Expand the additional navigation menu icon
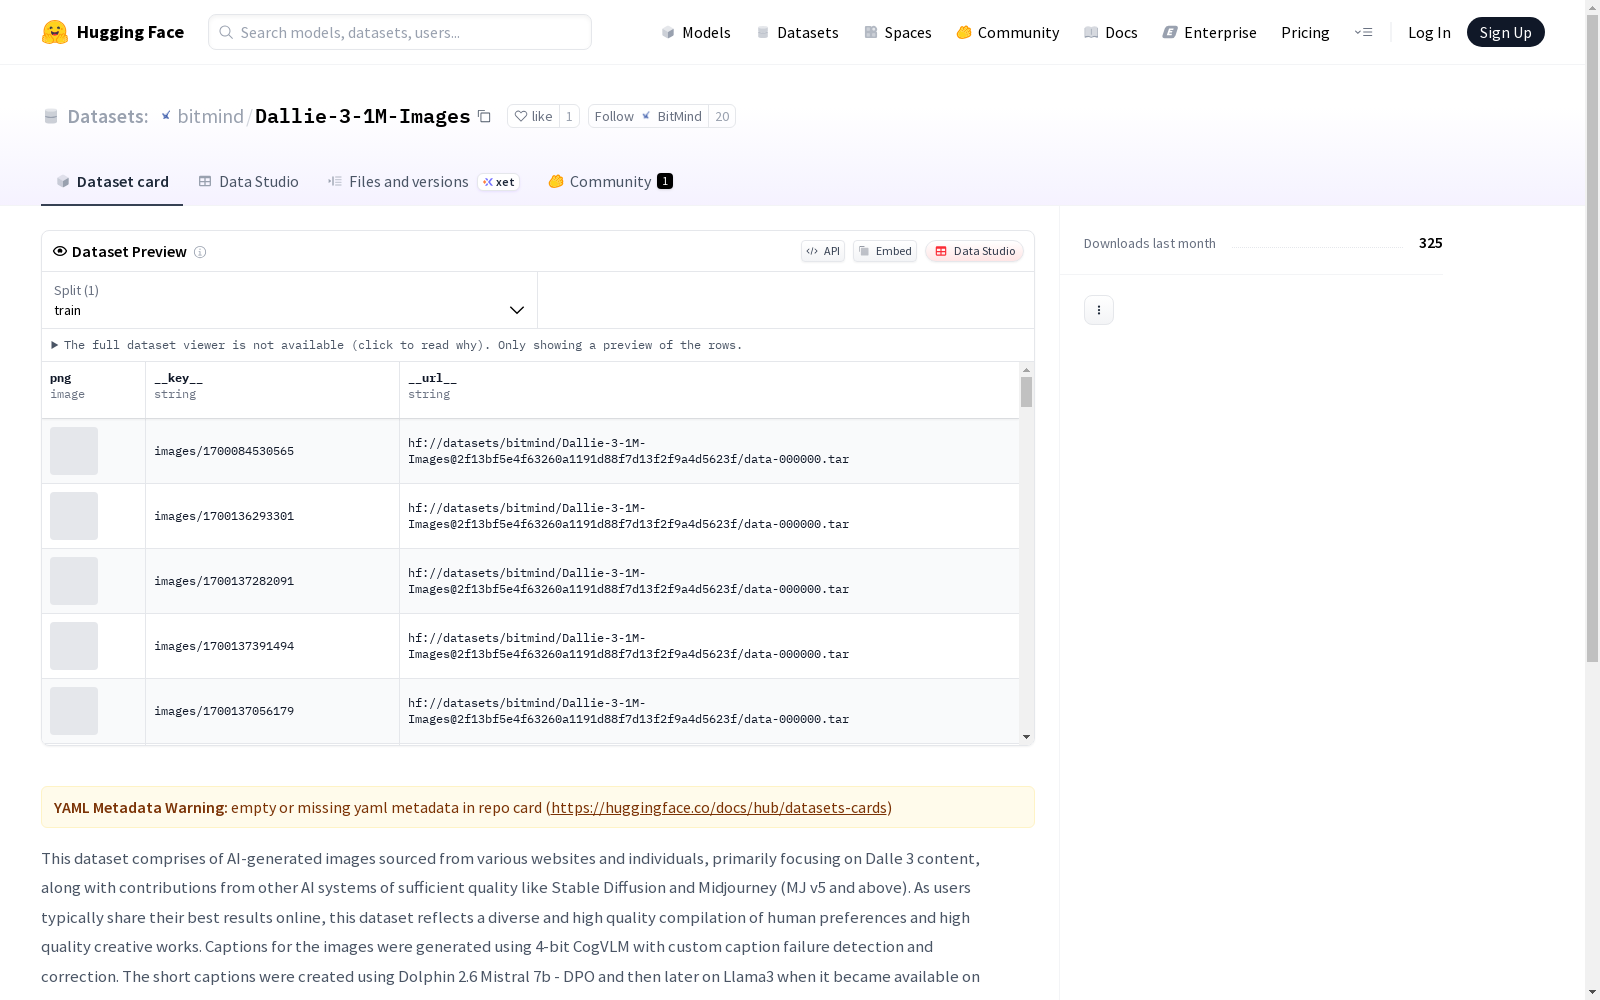 [x=1363, y=32]
